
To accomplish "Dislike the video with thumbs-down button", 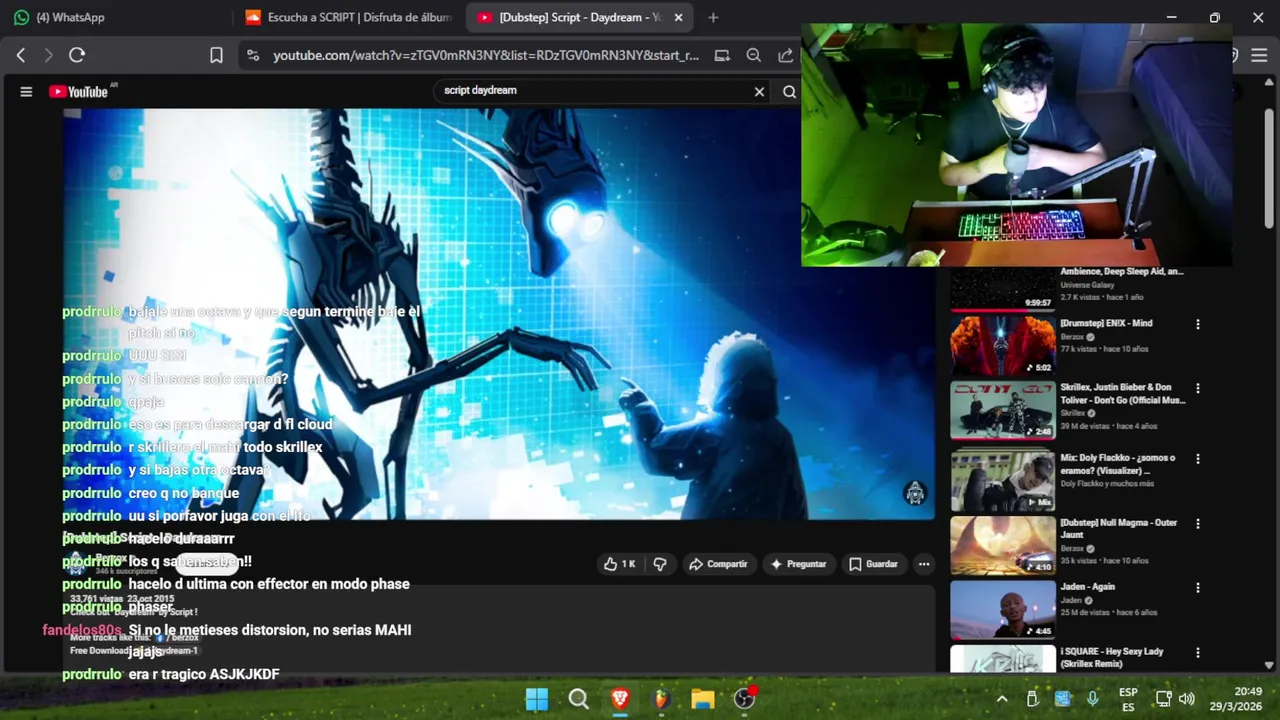I will click(660, 564).
